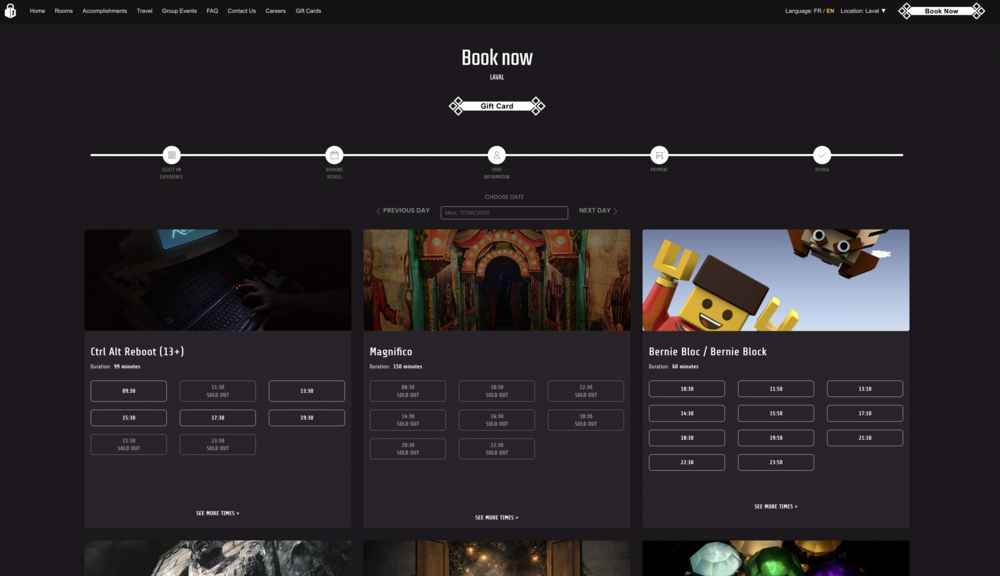Open Group Events page
The image size is (1000, 576).
pos(179,11)
